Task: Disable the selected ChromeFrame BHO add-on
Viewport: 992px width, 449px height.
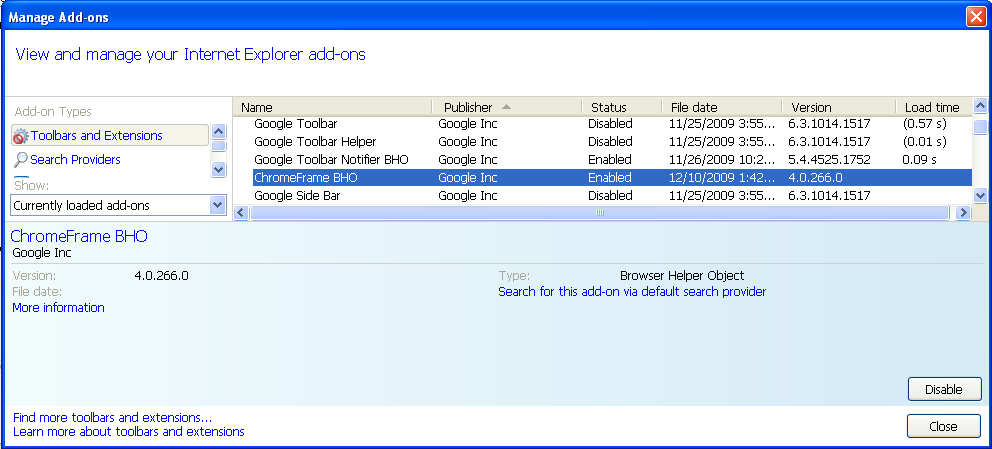Action: 945,390
